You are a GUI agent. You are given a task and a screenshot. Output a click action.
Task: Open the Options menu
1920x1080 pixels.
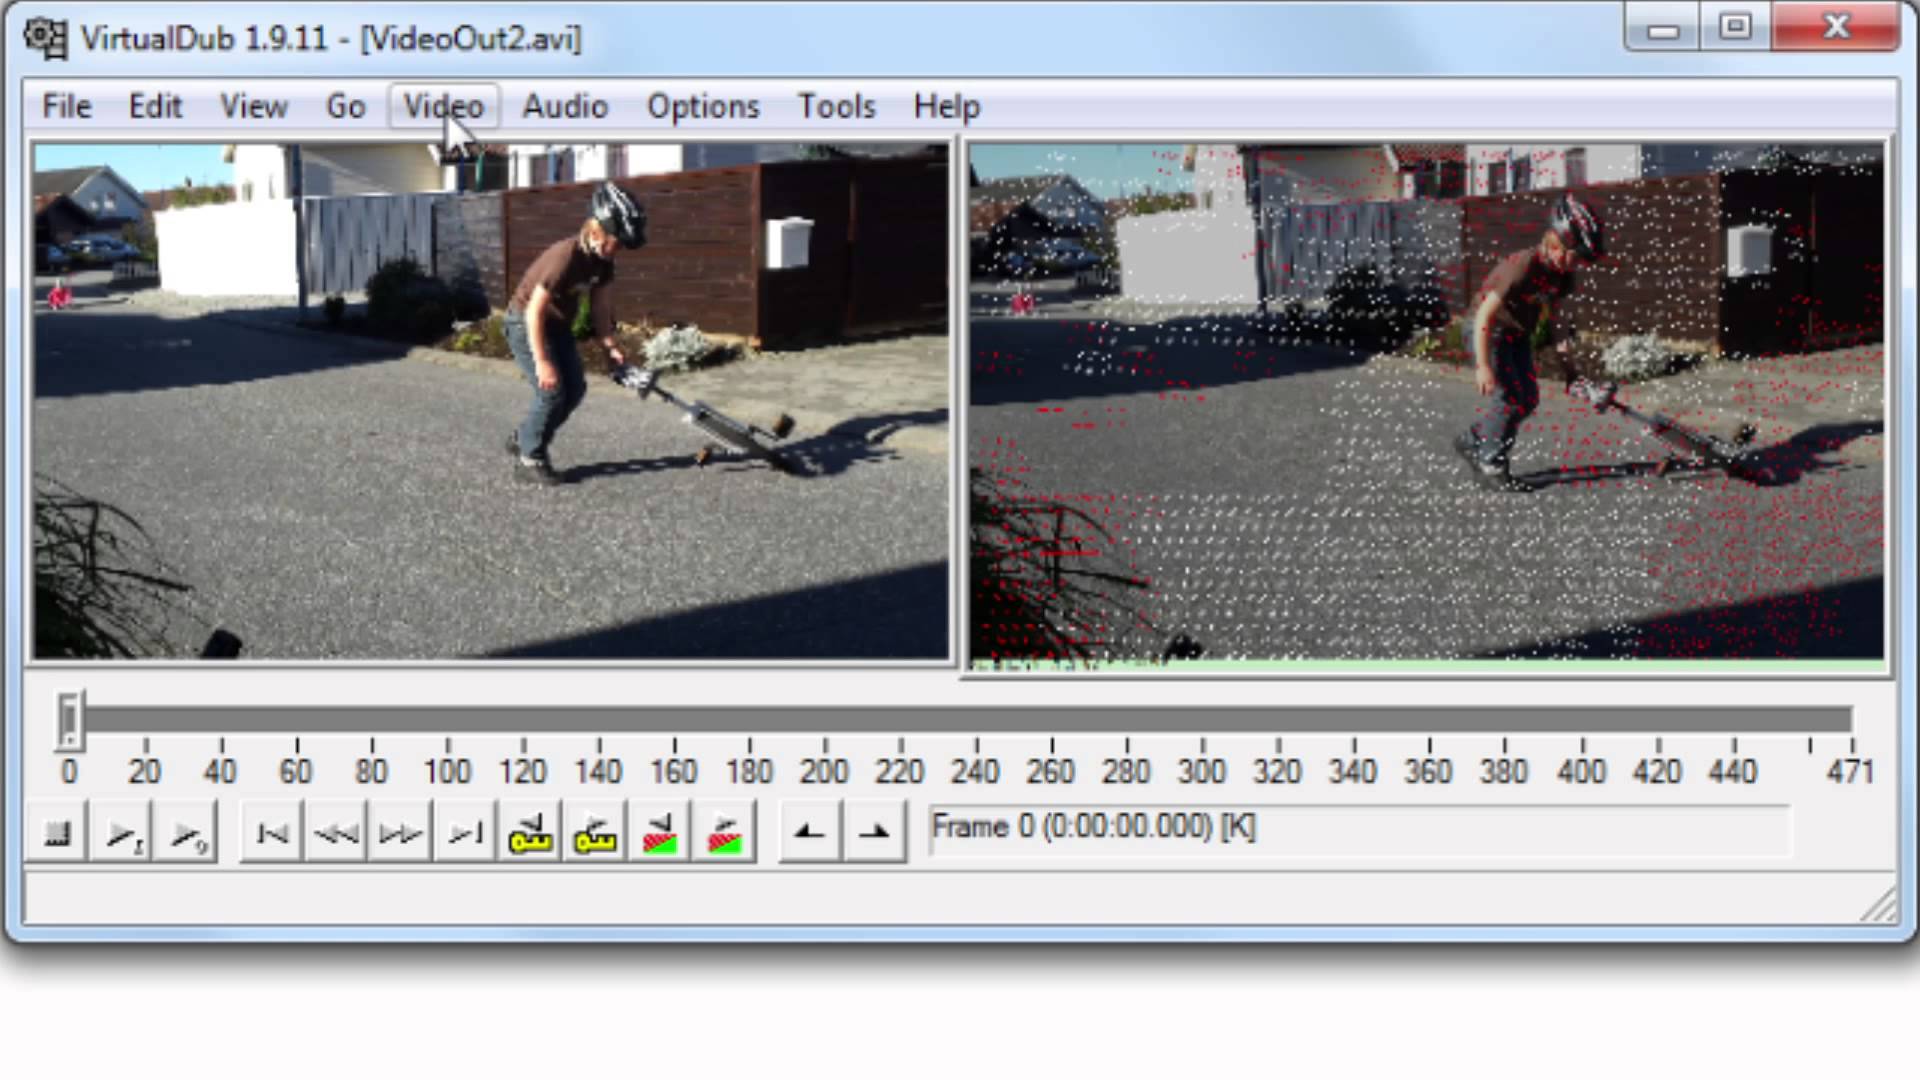pos(703,106)
